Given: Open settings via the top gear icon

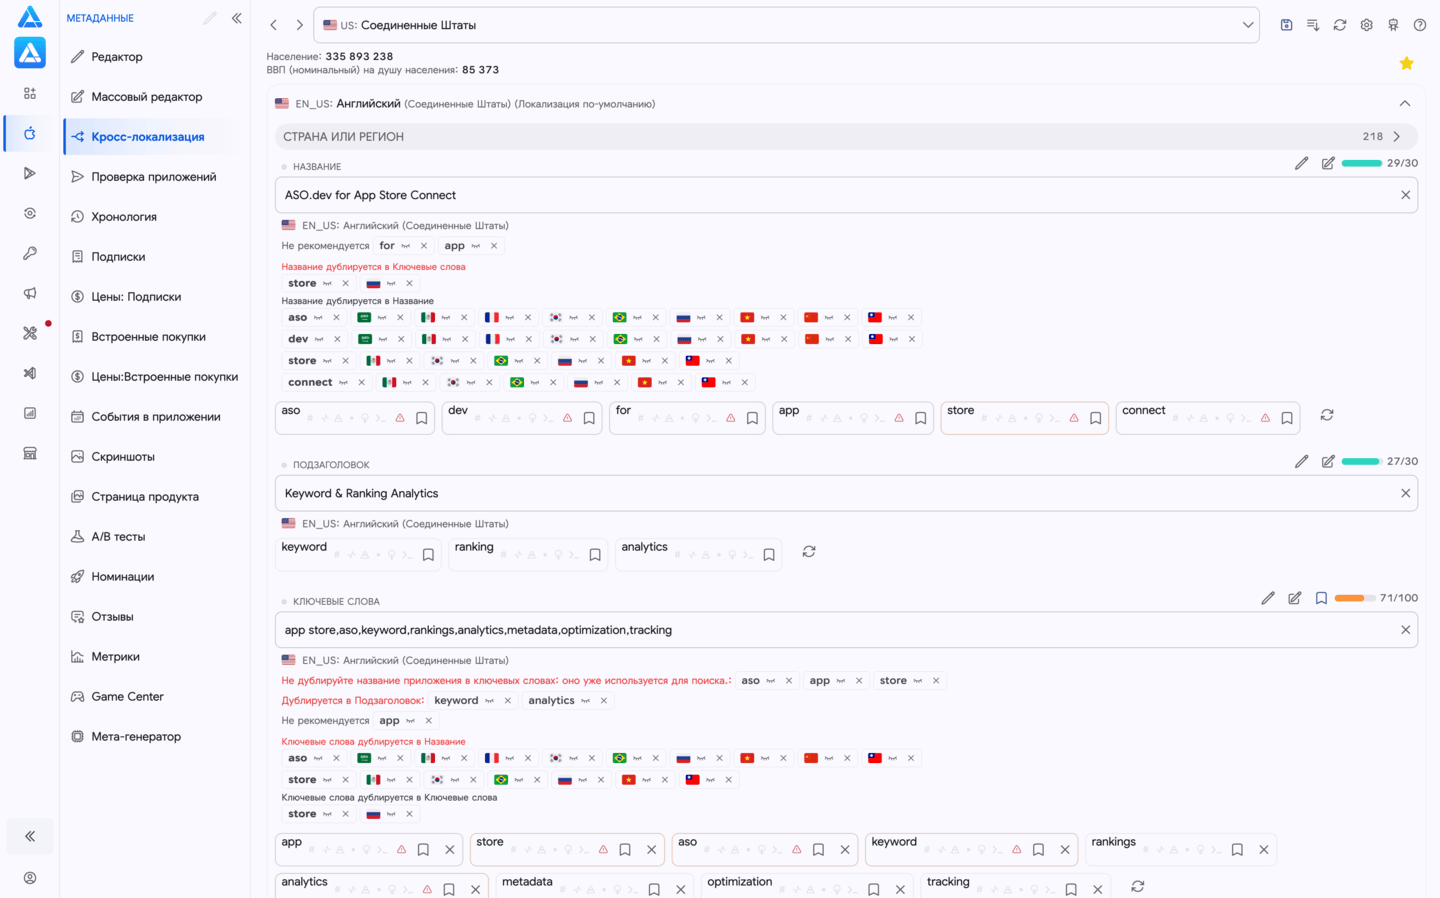Looking at the screenshot, I should (x=1366, y=25).
